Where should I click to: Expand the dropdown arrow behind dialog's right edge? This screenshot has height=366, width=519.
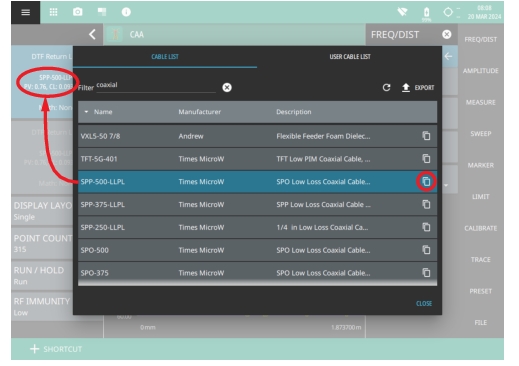point(446,185)
